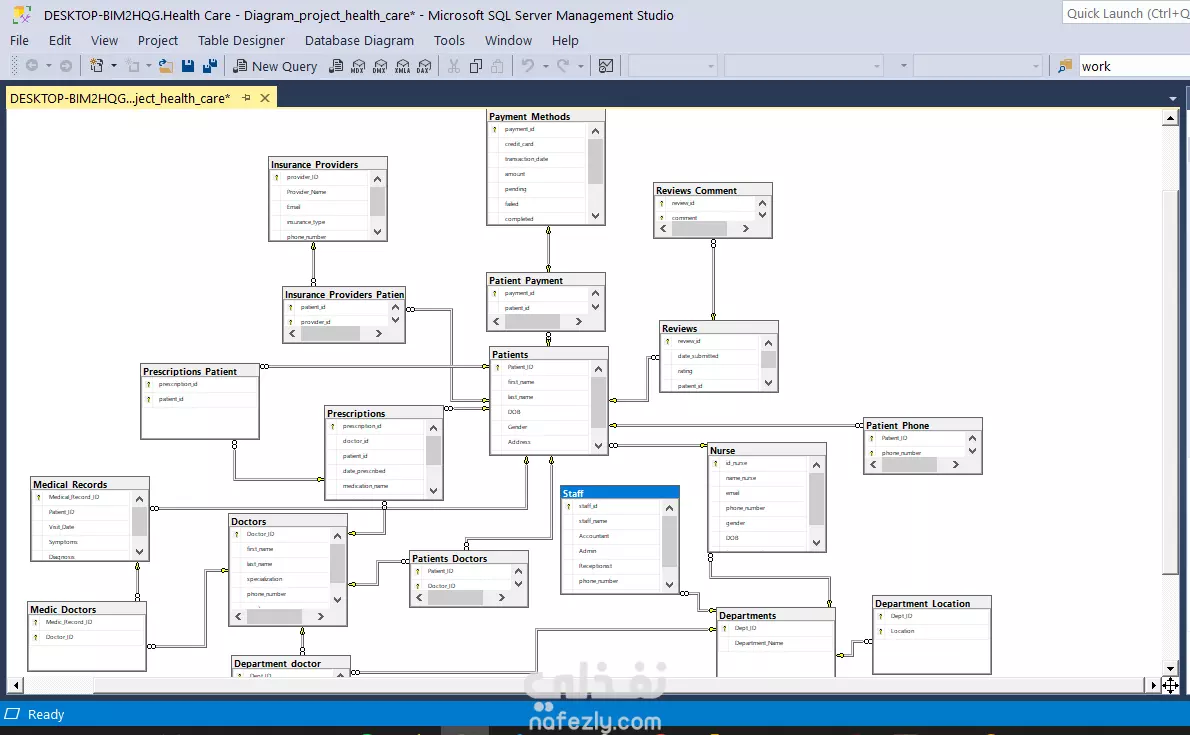Screen dimensions: 1190x735
Task: Open a DAX query via toolbar icon
Action: click(x=424, y=66)
